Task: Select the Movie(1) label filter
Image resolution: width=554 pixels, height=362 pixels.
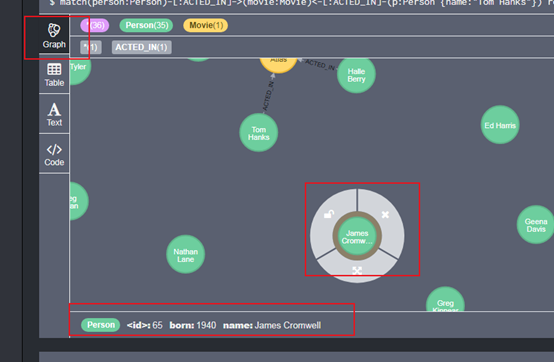Action: click(x=206, y=25)
